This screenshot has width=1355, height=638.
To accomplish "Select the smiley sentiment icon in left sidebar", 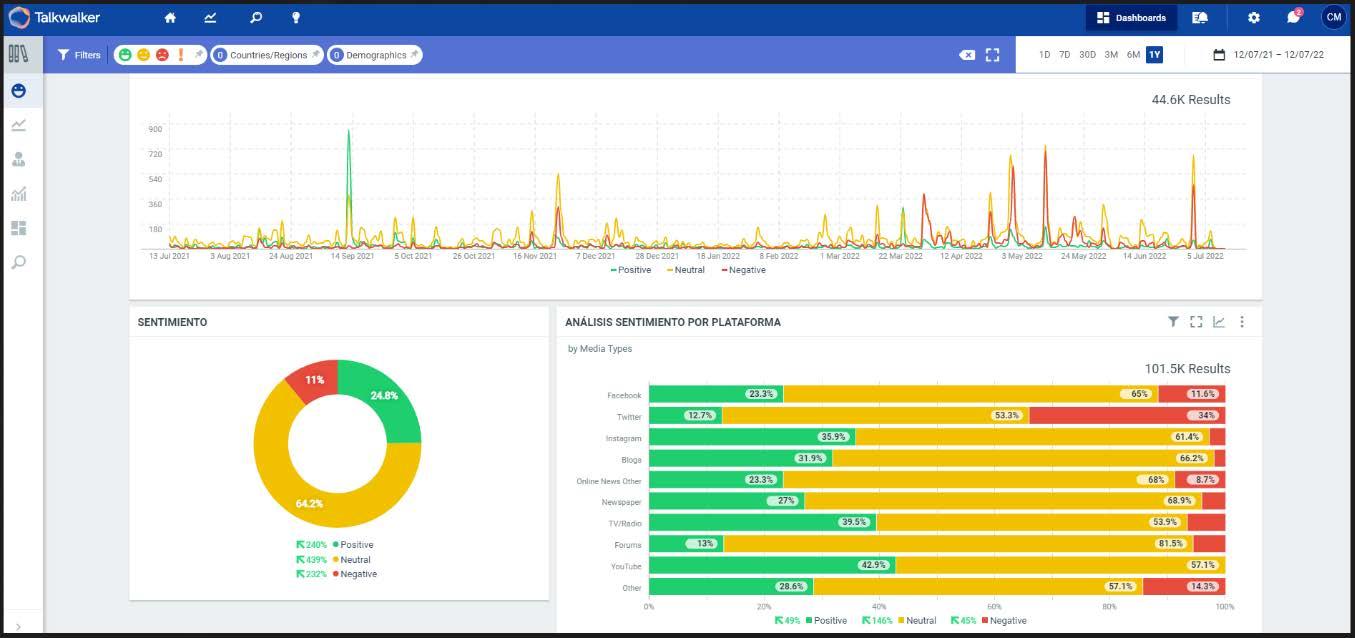I will [x=18, y=91].
